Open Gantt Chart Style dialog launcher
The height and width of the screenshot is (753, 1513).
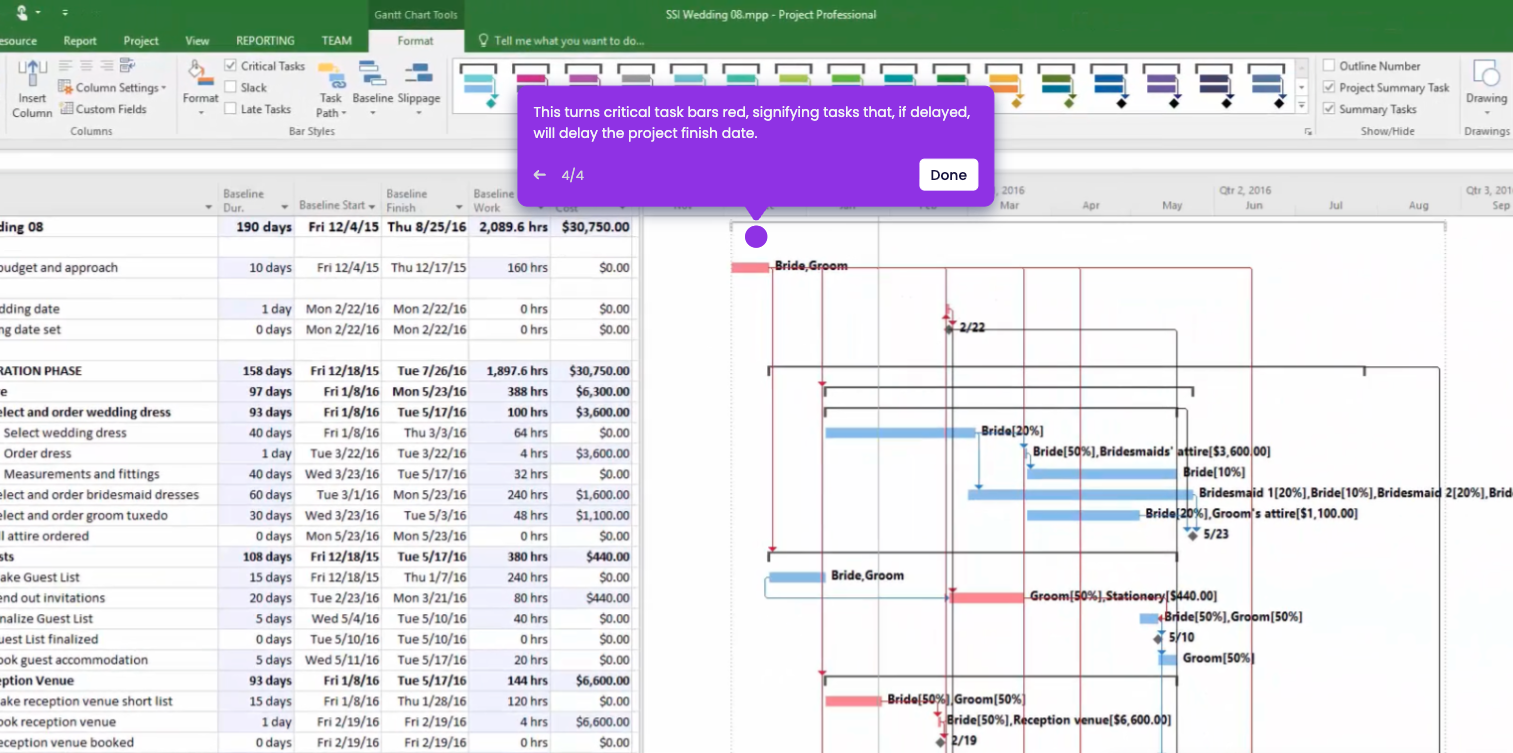pyautogui.click(x=1308, y=132)
